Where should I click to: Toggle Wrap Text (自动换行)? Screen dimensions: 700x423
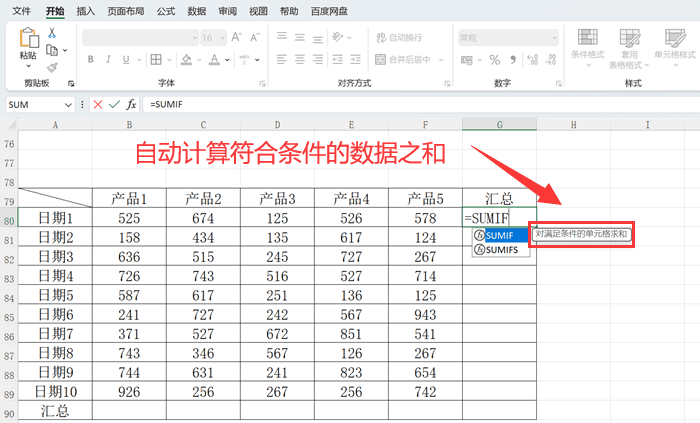(399, 37)
